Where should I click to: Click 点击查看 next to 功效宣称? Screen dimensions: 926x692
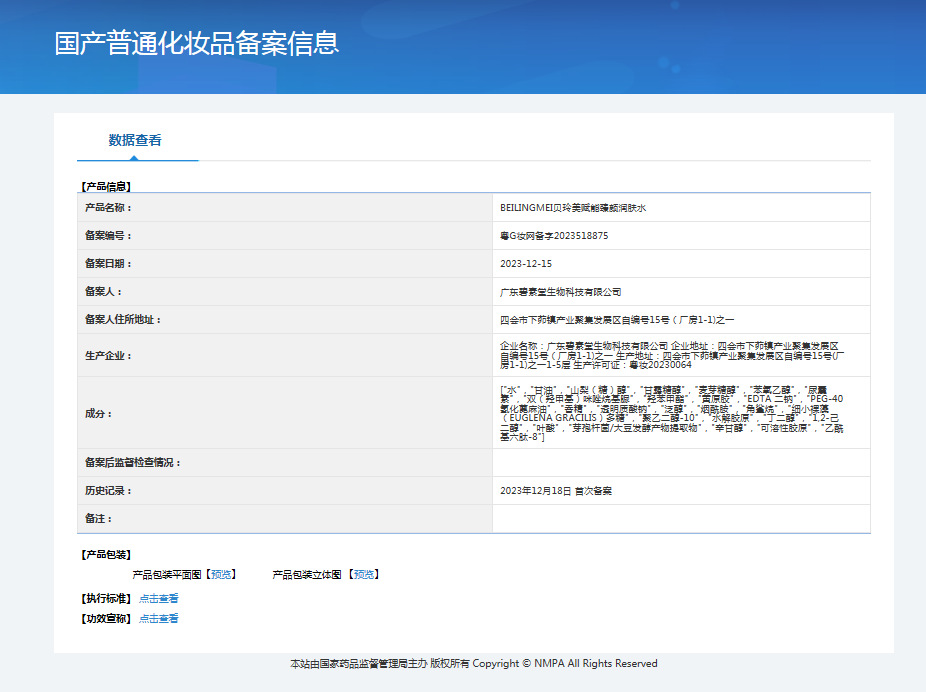tap(158, 618)
